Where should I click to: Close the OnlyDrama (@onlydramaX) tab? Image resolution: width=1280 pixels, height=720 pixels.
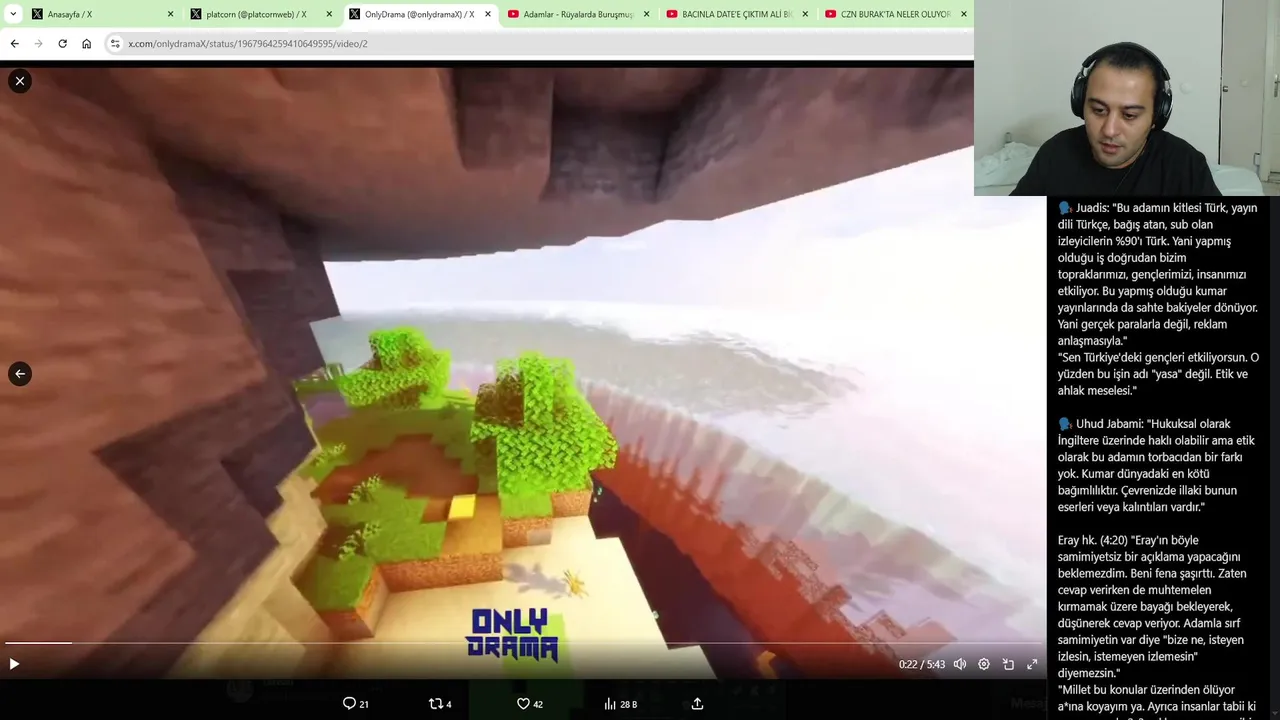(488, 14)
